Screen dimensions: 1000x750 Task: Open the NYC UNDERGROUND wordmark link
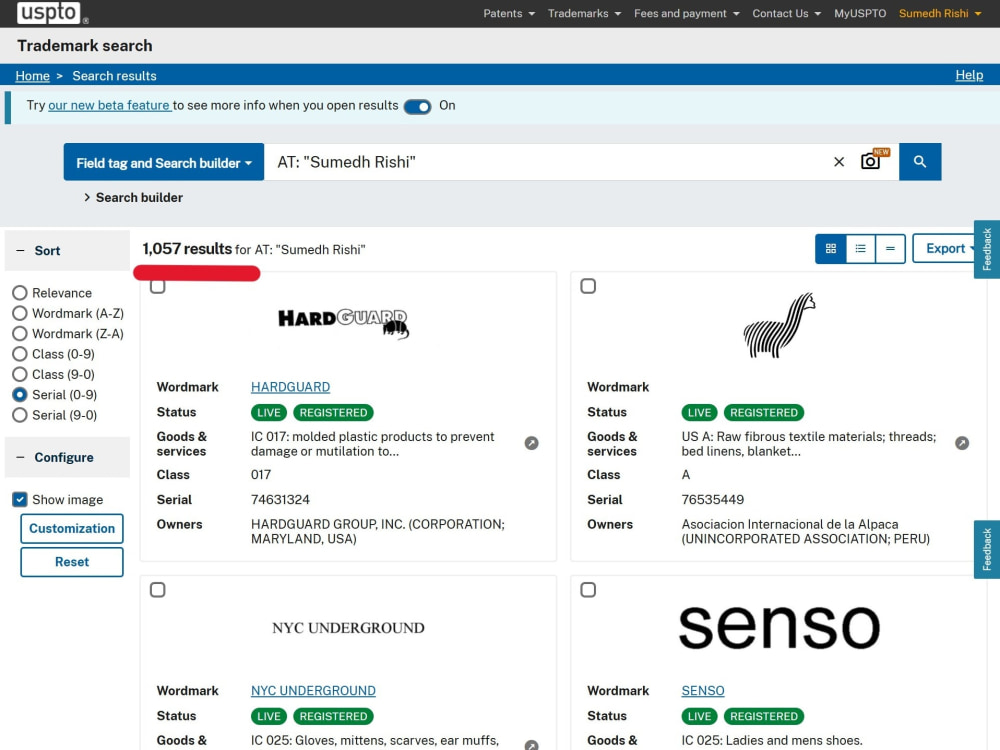click(x=313, y=691)
